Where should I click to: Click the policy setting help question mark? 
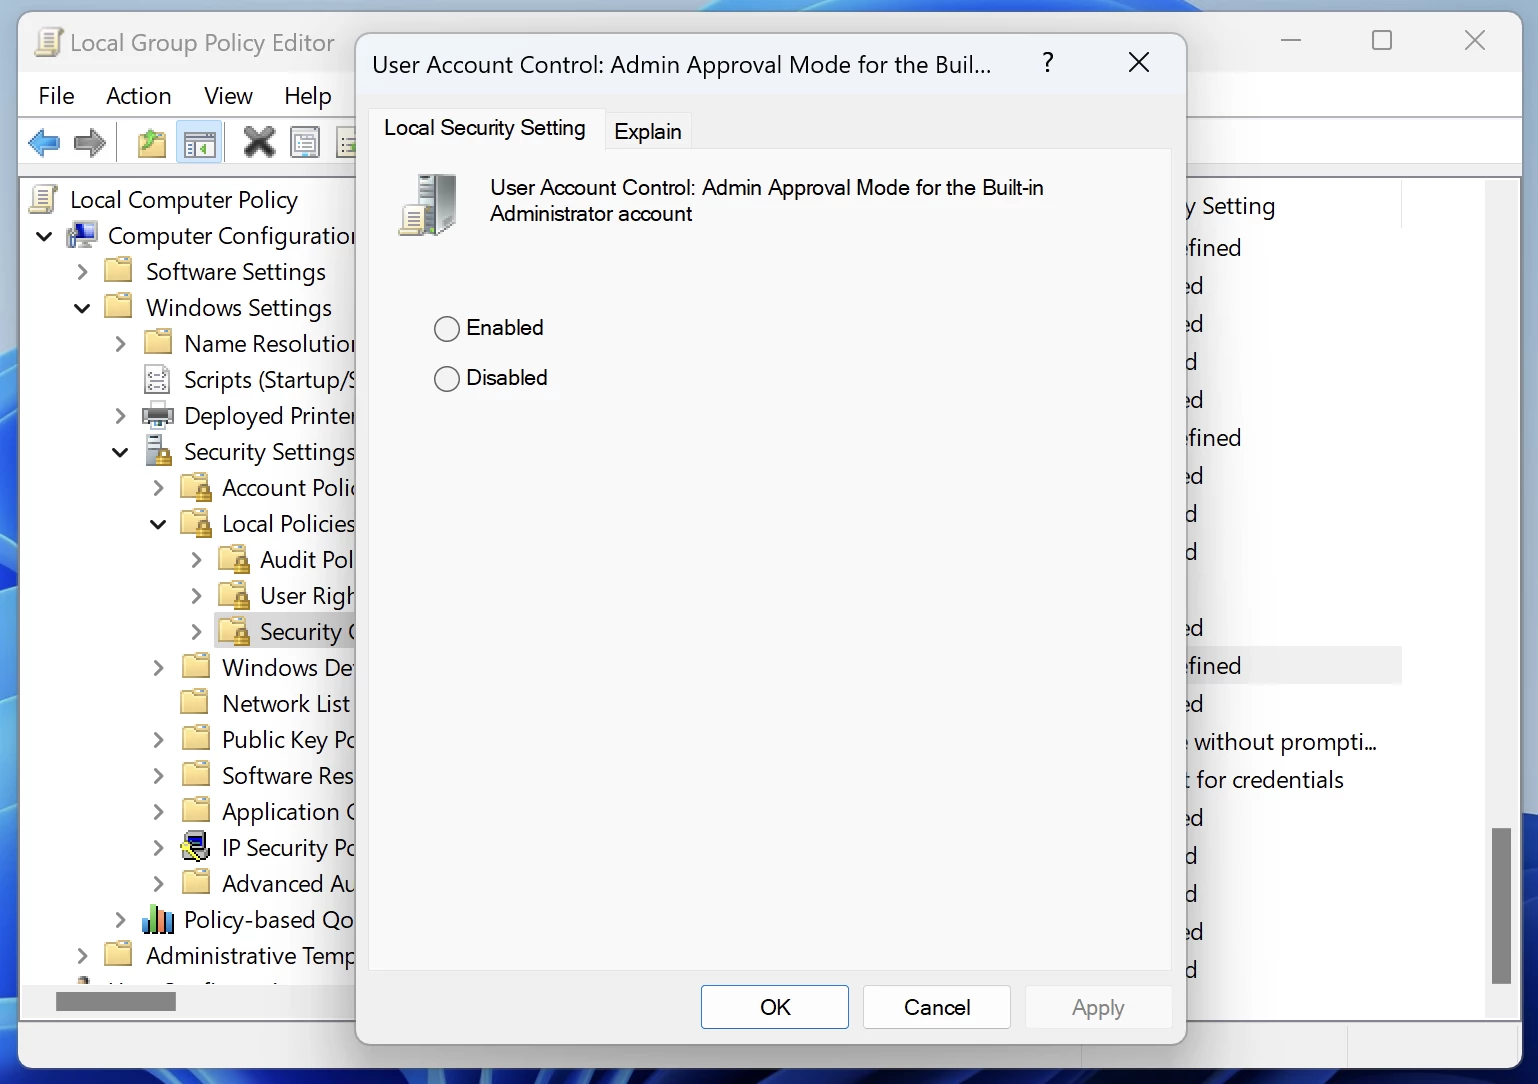tap(1047, 63)
